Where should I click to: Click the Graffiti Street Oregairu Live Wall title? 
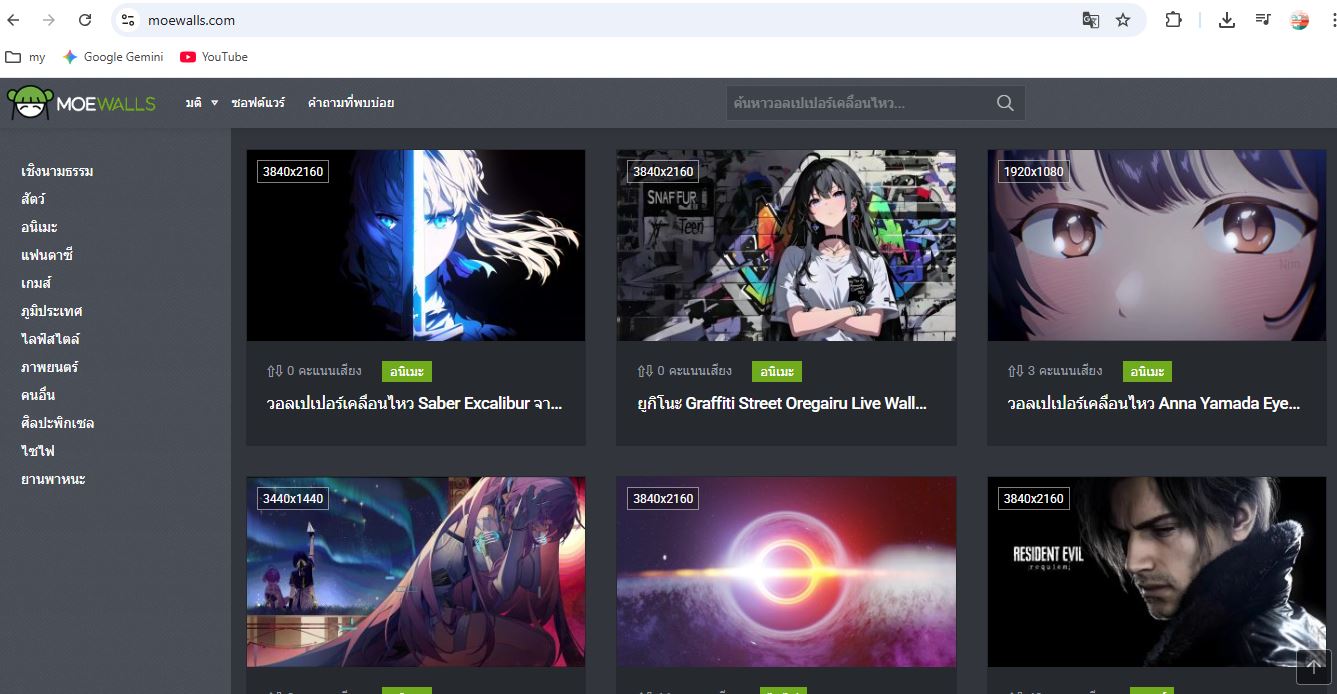[x=782, y=404]
